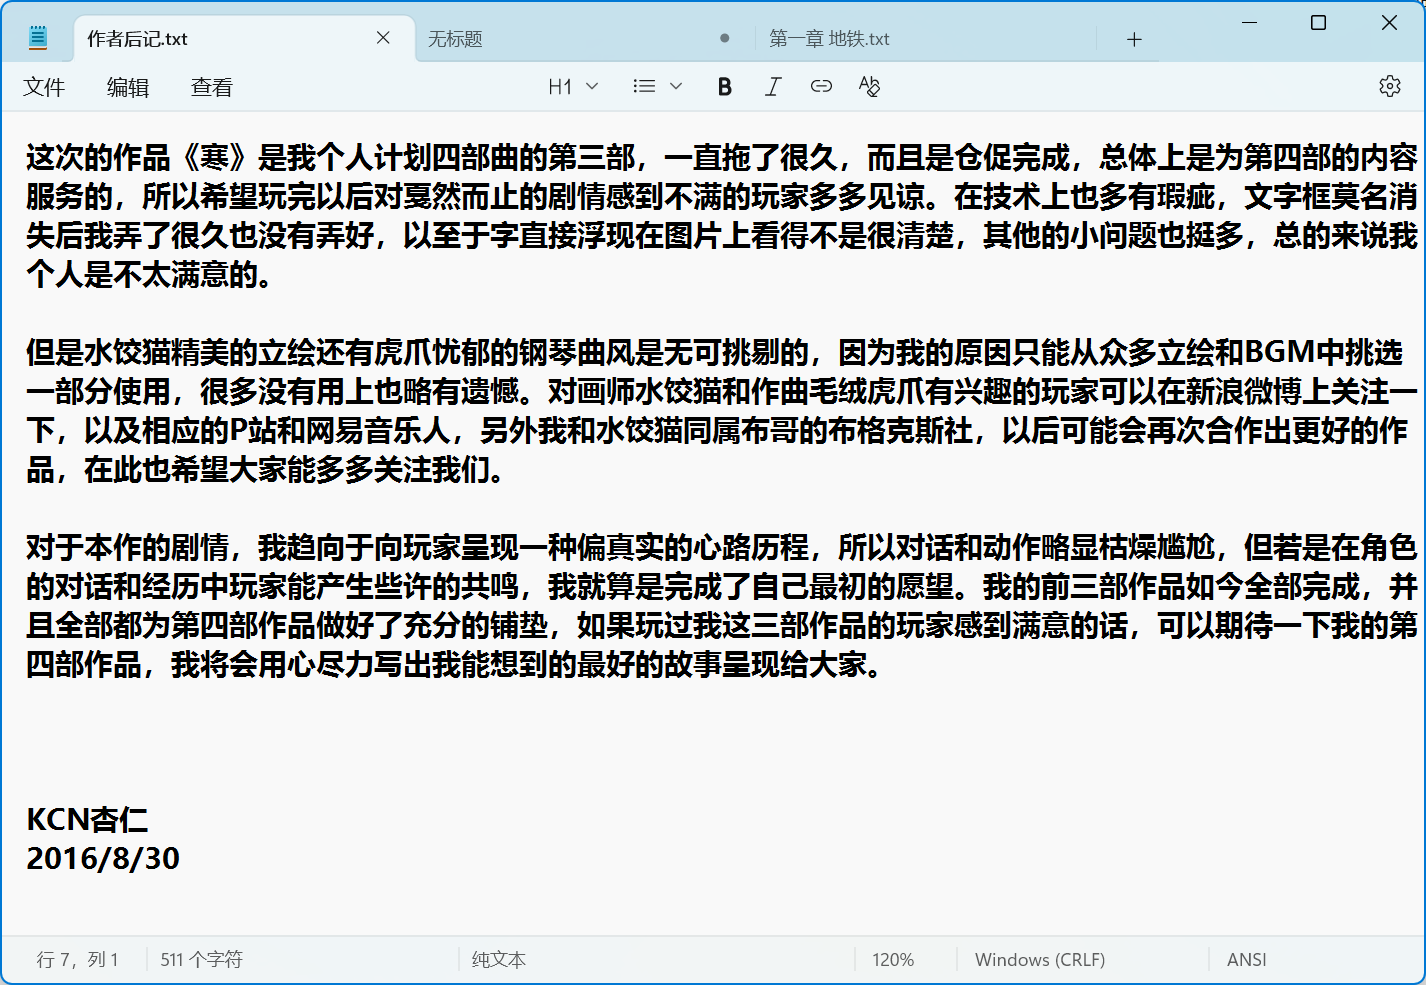Apply bold formatting to text
Screen dimensions: 1426x985
pos(724,86)
